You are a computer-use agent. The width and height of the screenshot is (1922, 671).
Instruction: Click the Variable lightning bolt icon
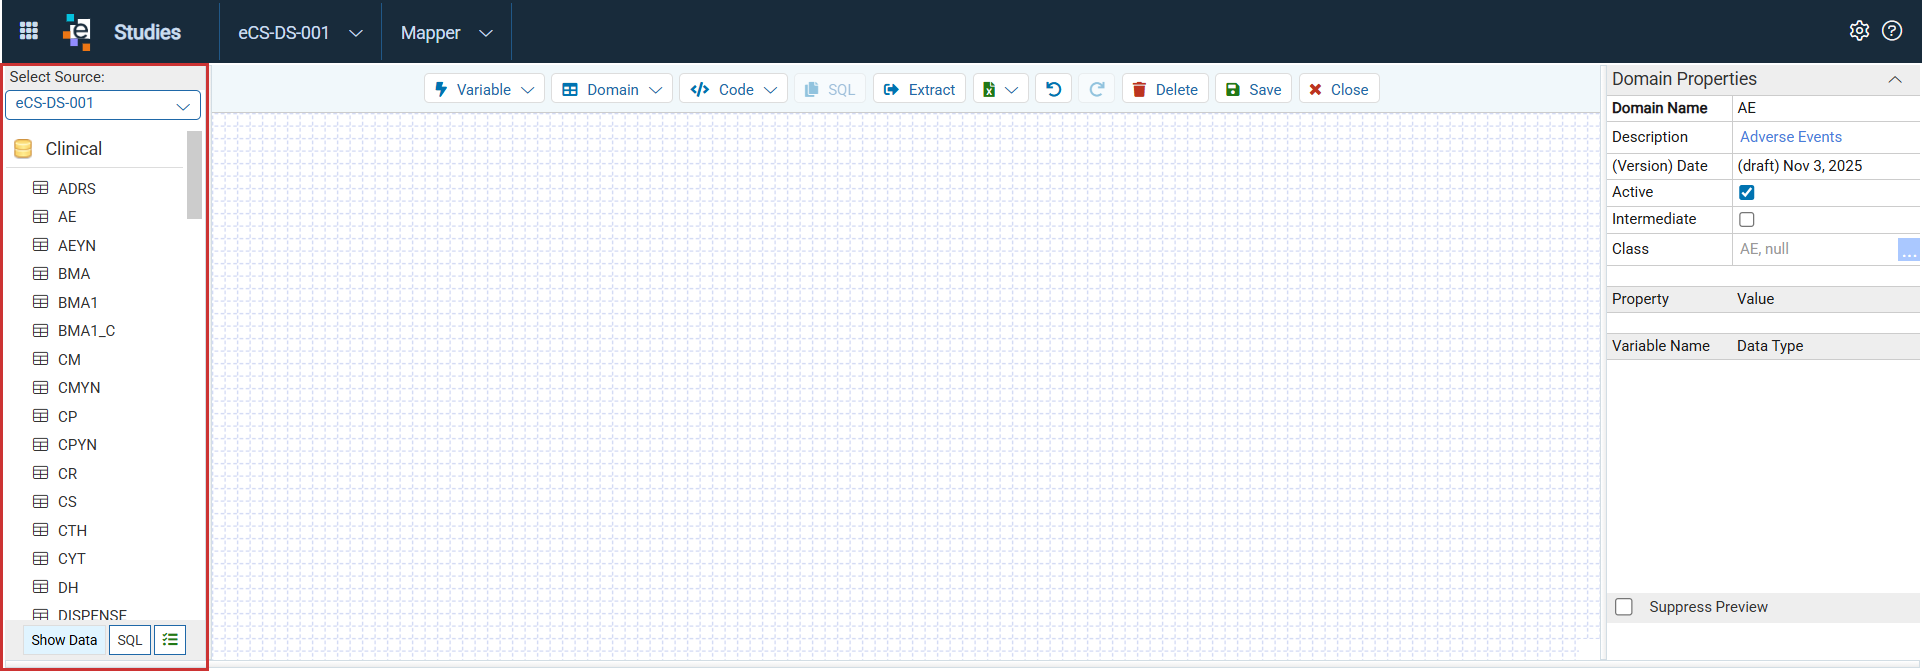point(441,89)
